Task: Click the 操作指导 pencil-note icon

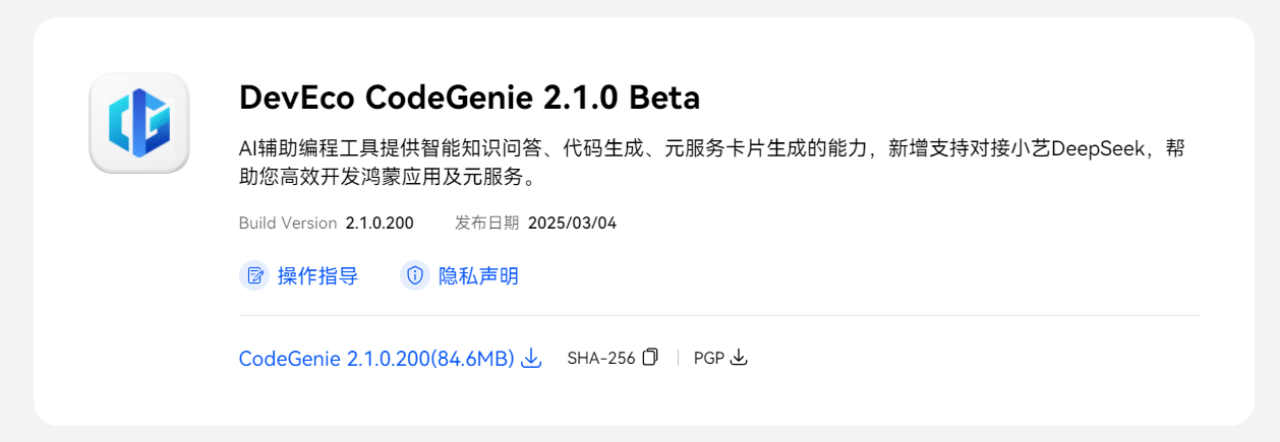Action: [255, 276]
